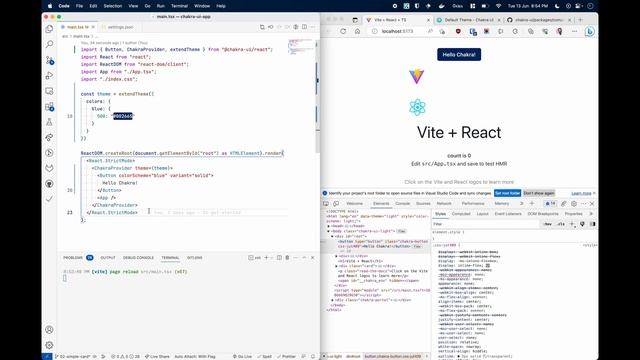Collapse the div id root node
Viewport: 640px width, 360px height.
coord(332,236)
